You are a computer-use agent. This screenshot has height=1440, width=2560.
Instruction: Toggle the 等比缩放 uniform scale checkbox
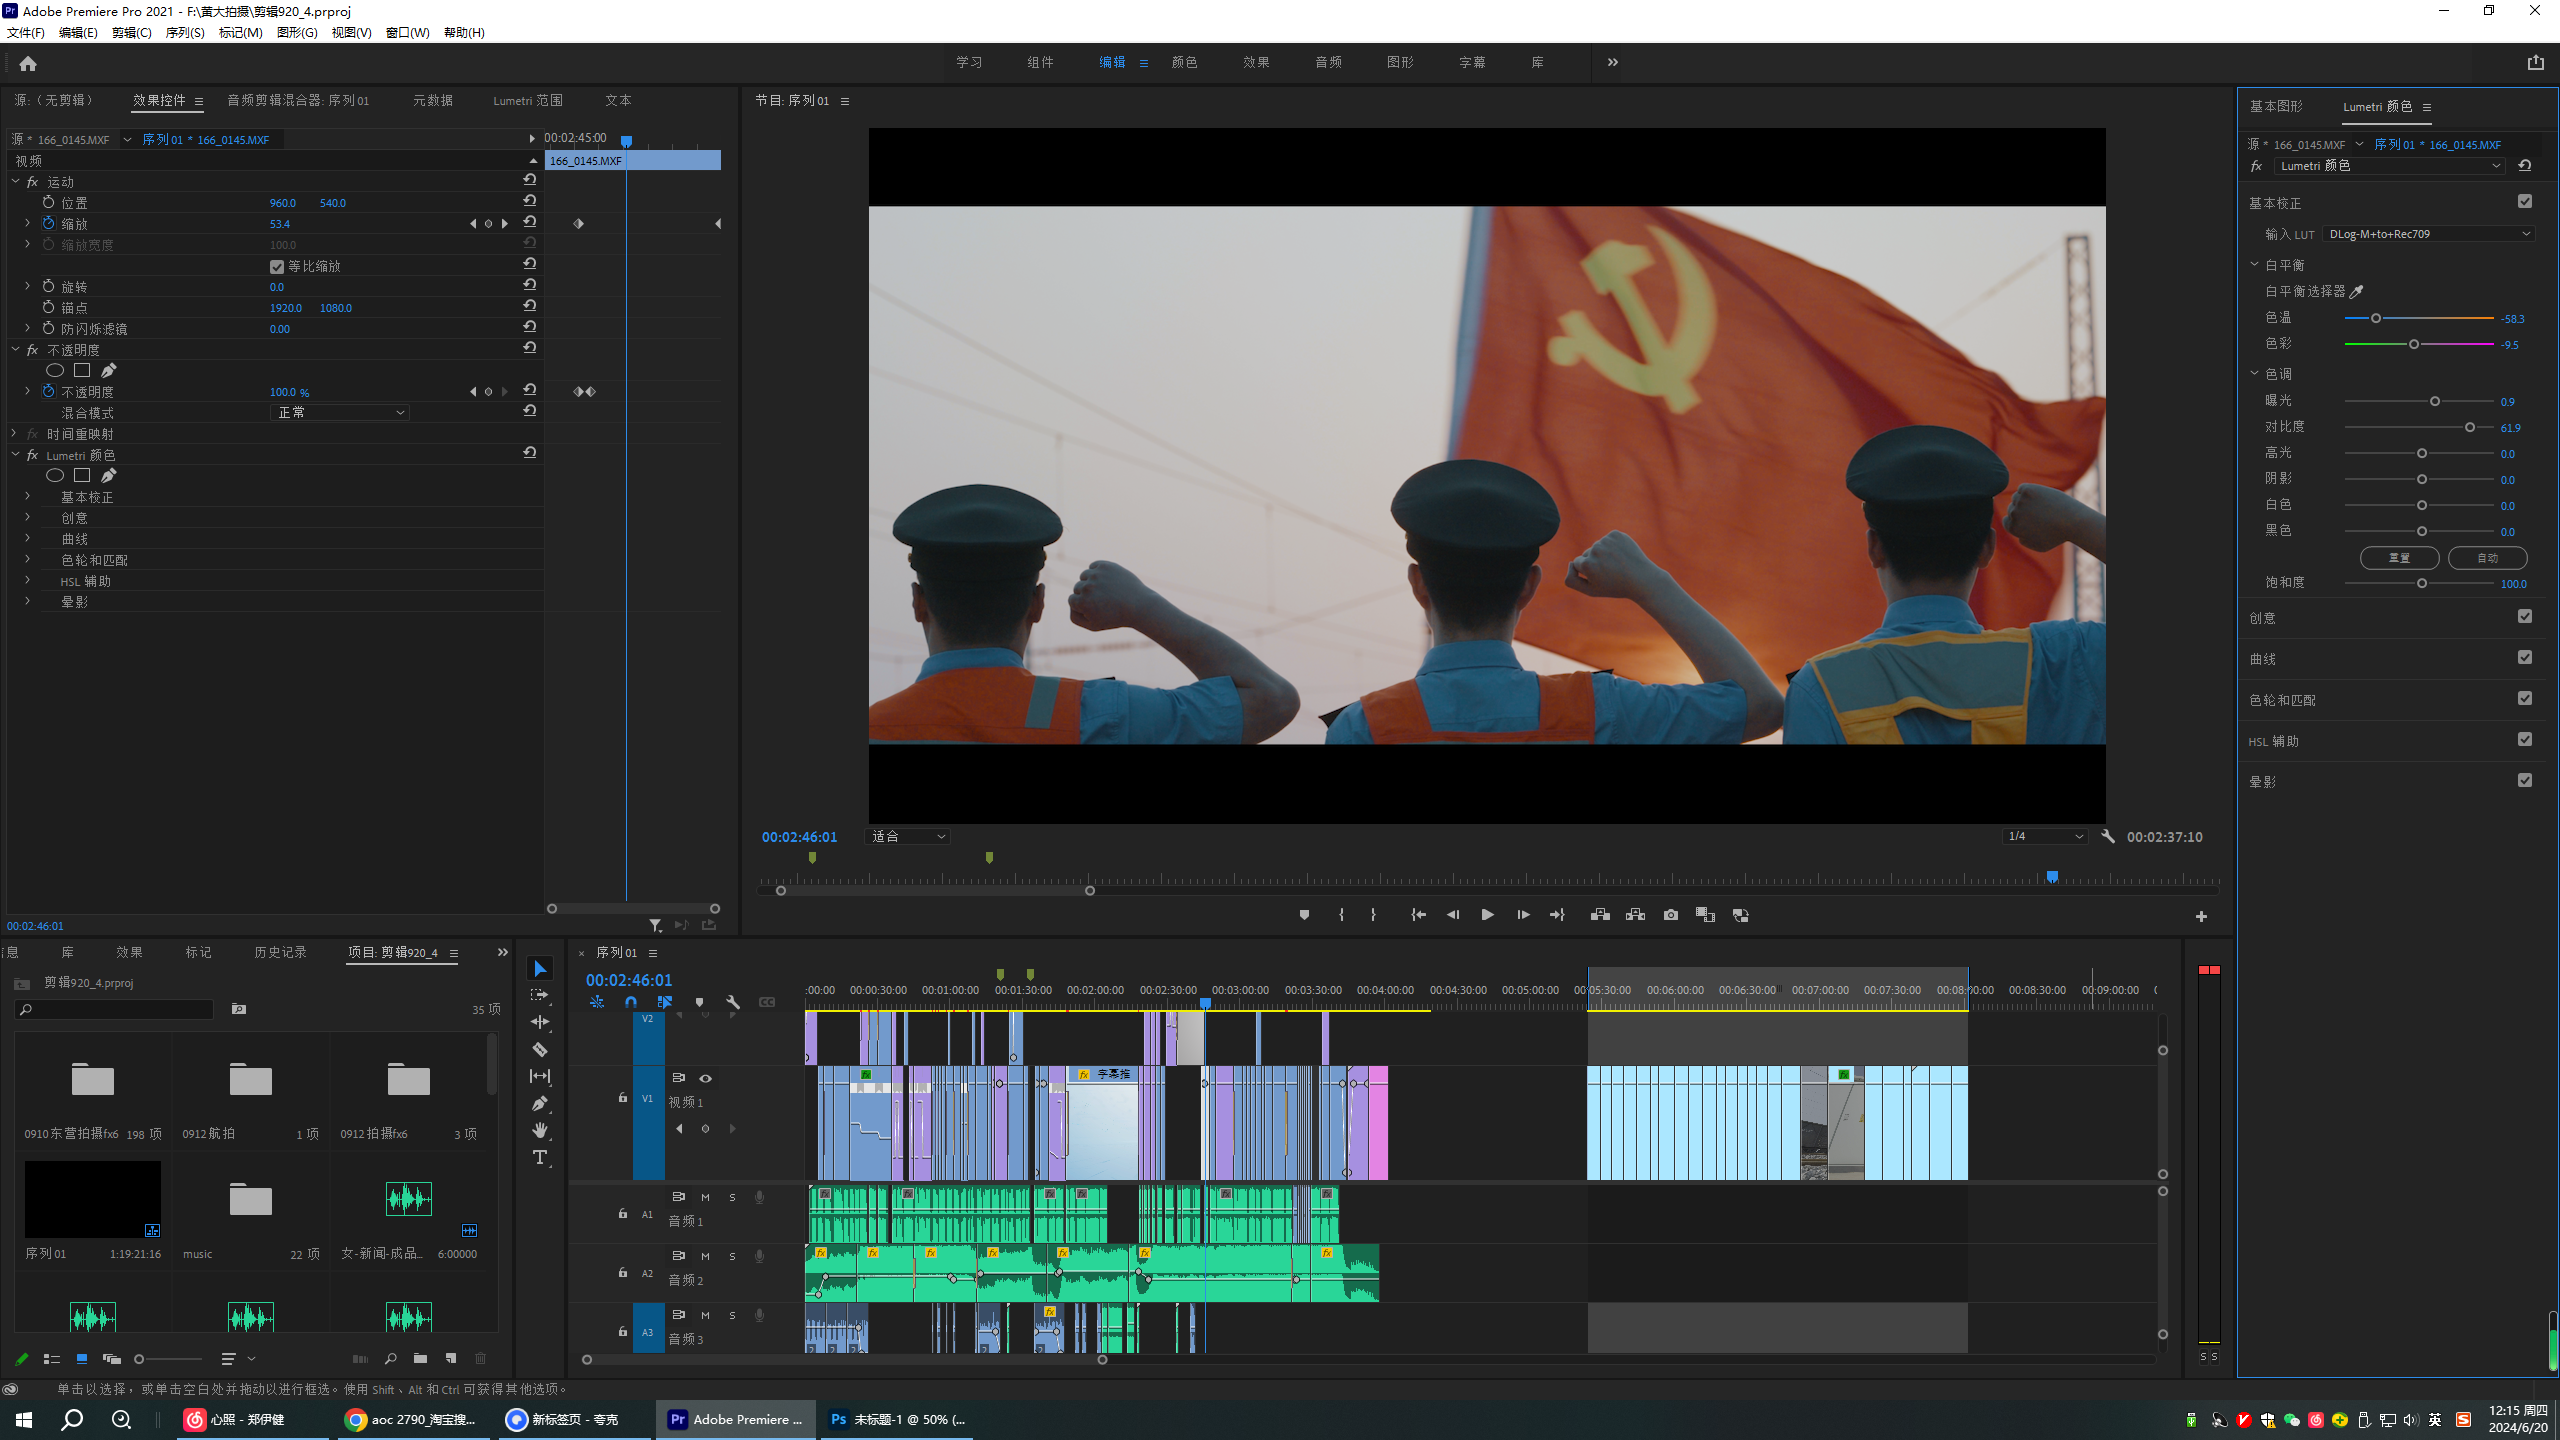click(x=277, y=266)
